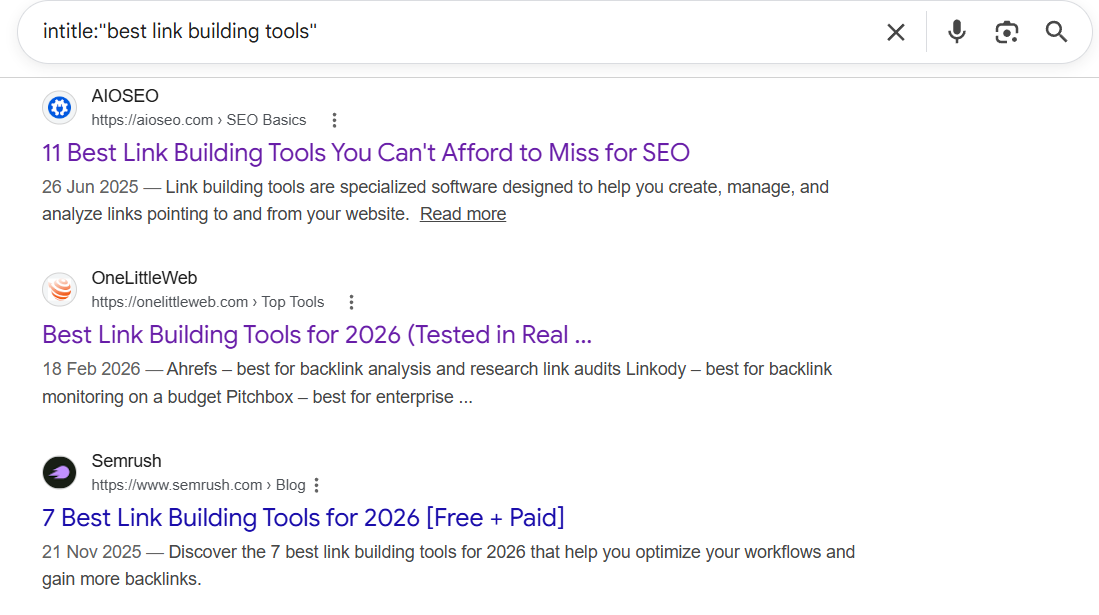Submit search with the magnifying glass icon

[1056, 32]
